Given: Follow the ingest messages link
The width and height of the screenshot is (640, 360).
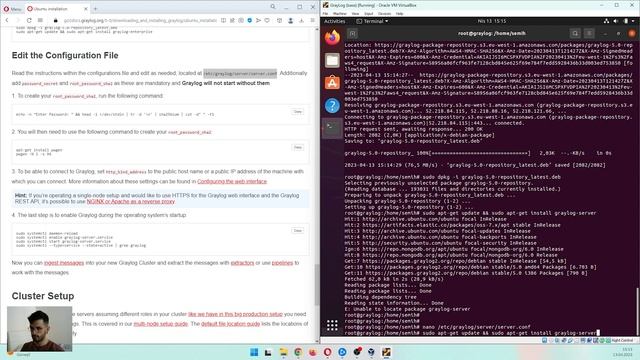Looking at the screenshot, I should [64, 263].
